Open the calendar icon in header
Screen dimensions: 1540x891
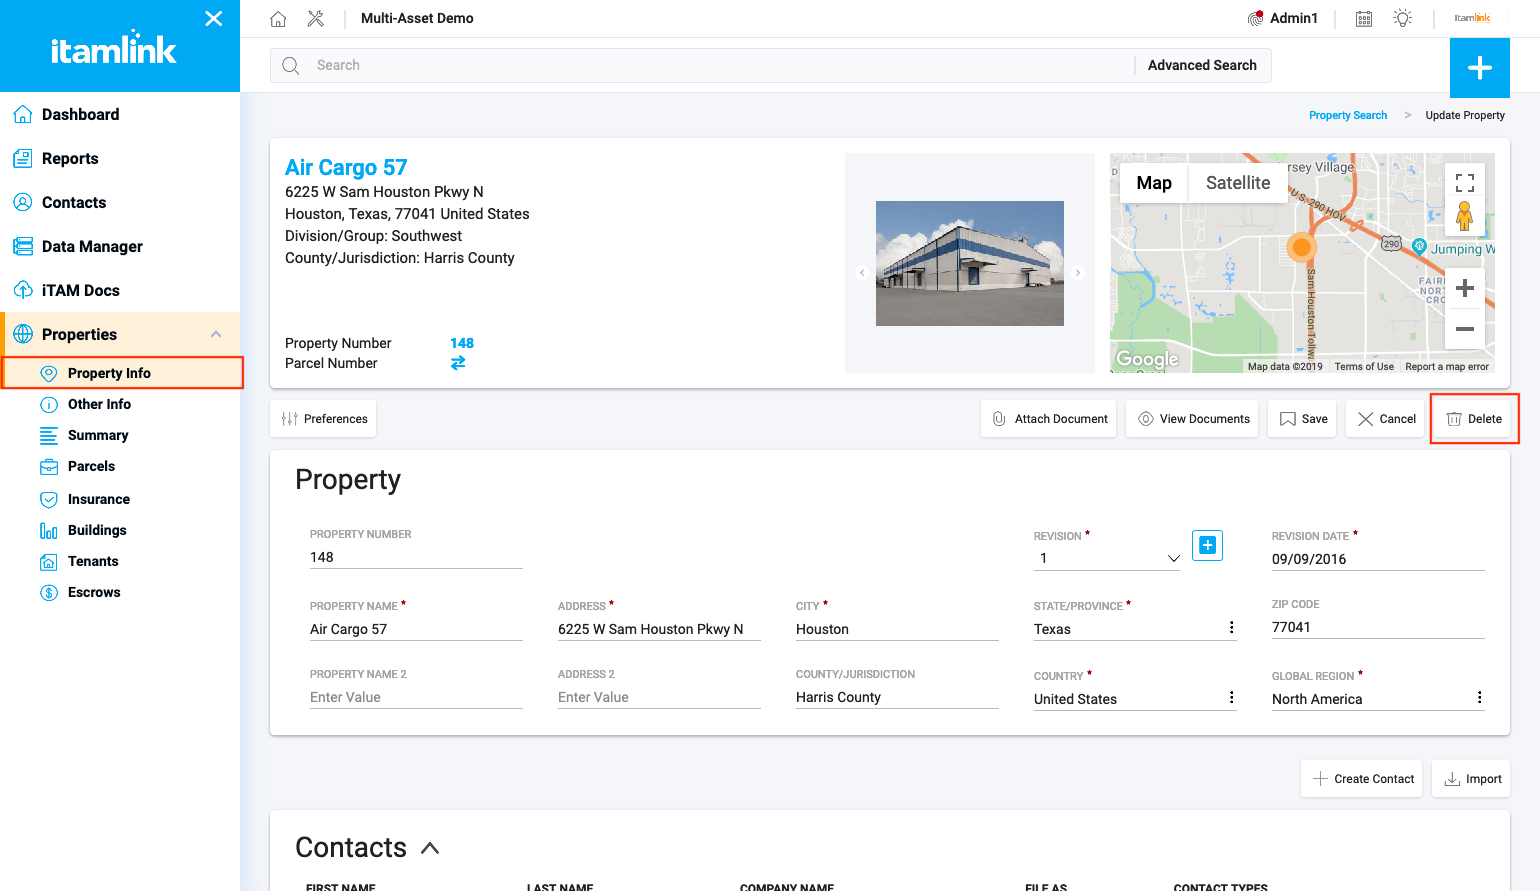[x=1364, y=19]
